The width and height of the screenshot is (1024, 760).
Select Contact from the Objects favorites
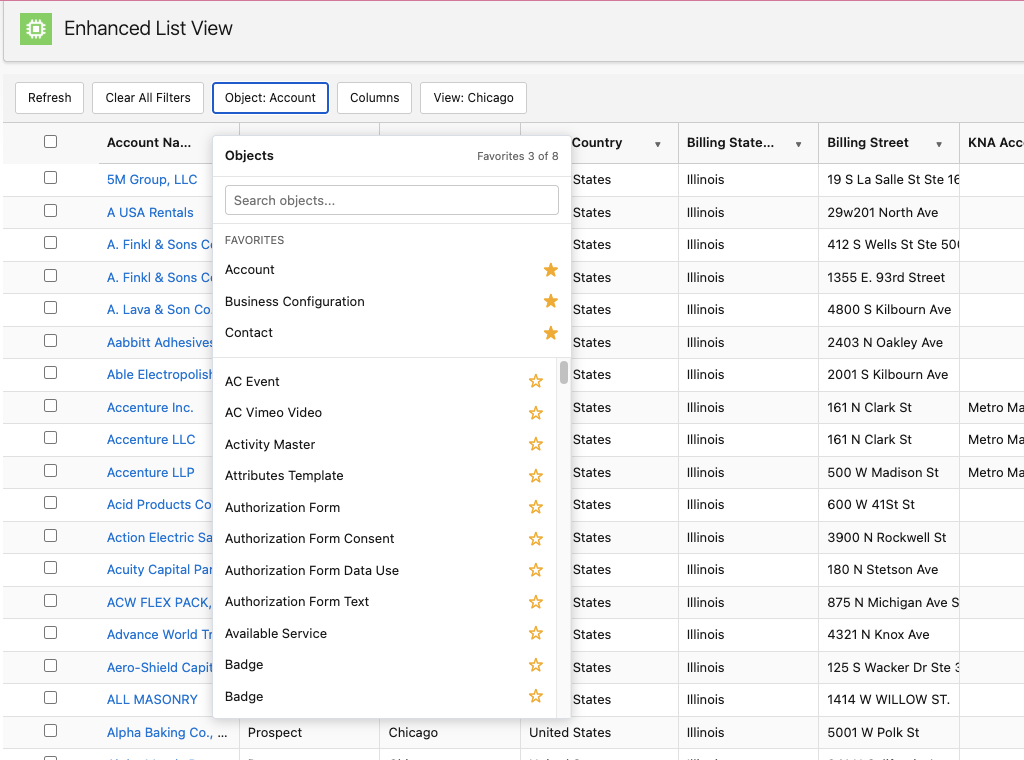coord(250,332)
